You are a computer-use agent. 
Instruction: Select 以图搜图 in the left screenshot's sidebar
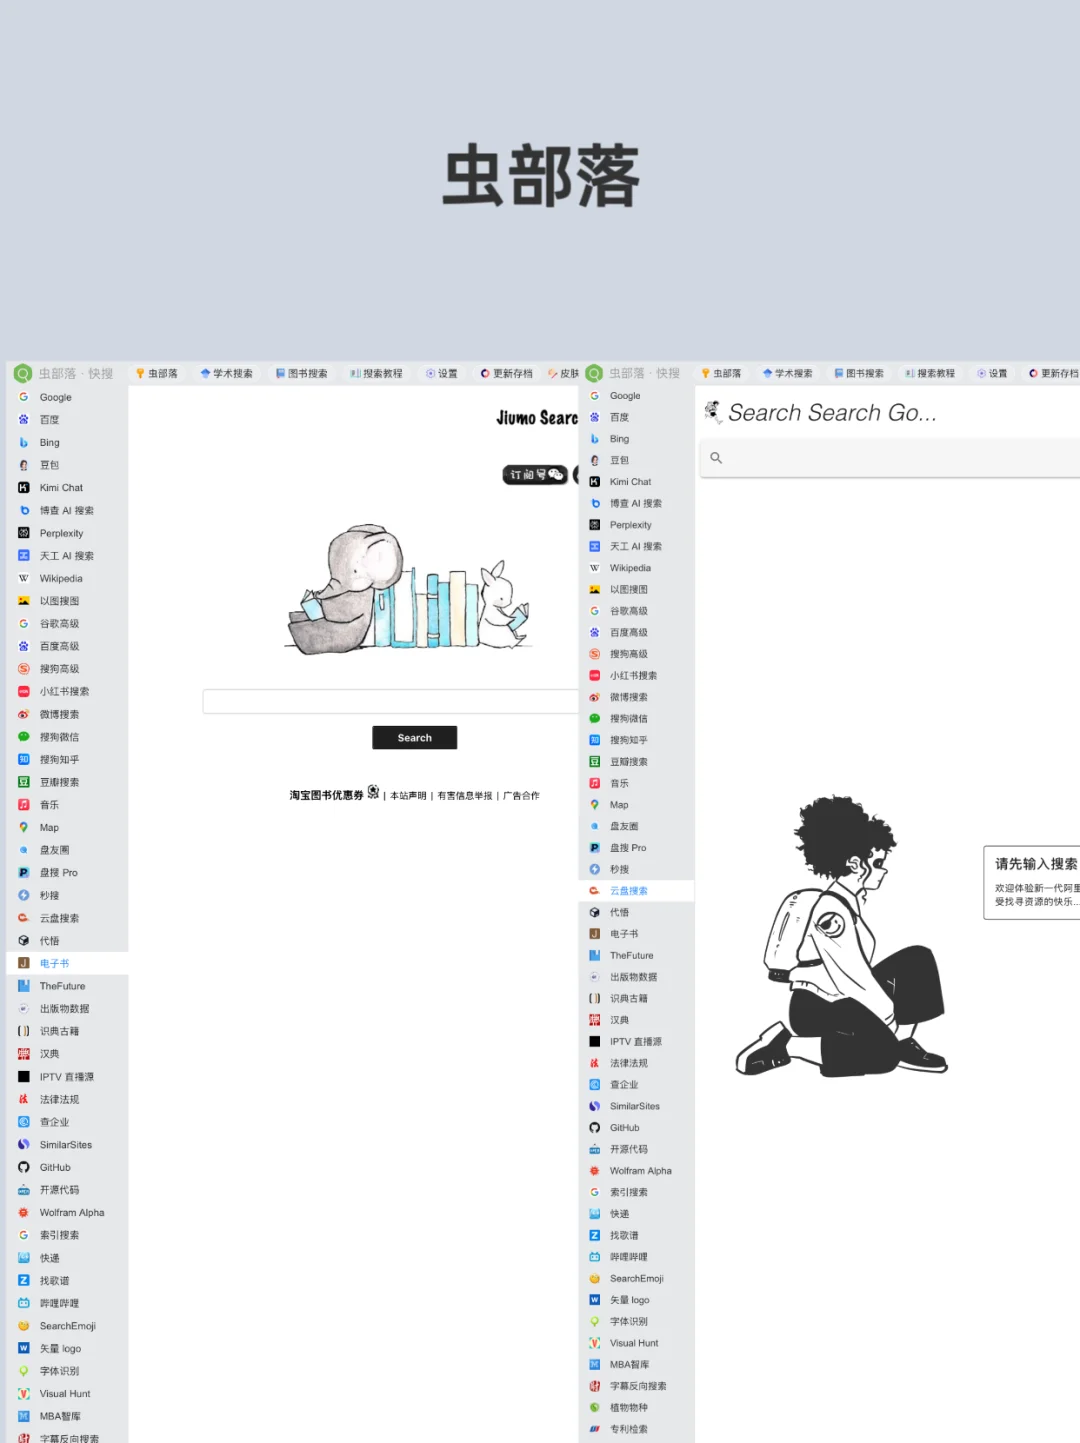point(67,601)
